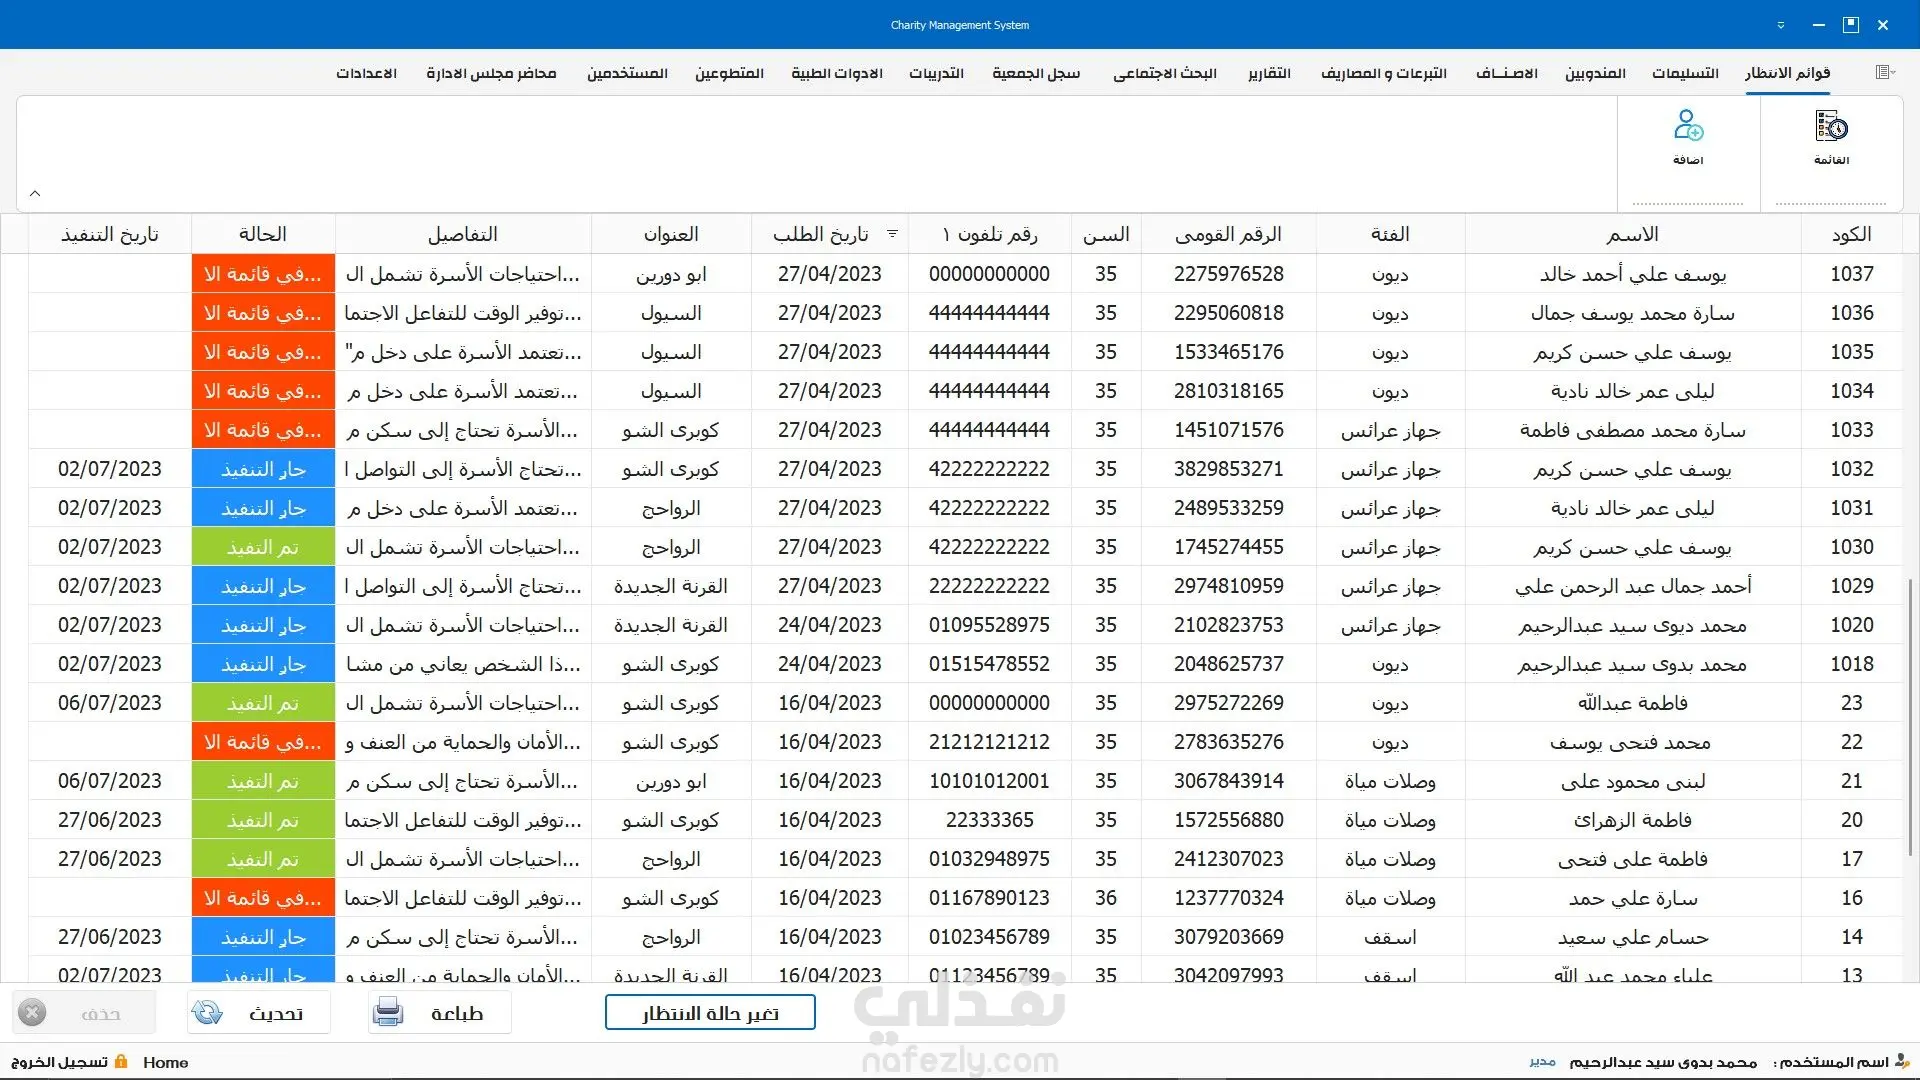1920x1080 pixels.
Task: Click the red status cell of row 1037
Action: point(263,274)
